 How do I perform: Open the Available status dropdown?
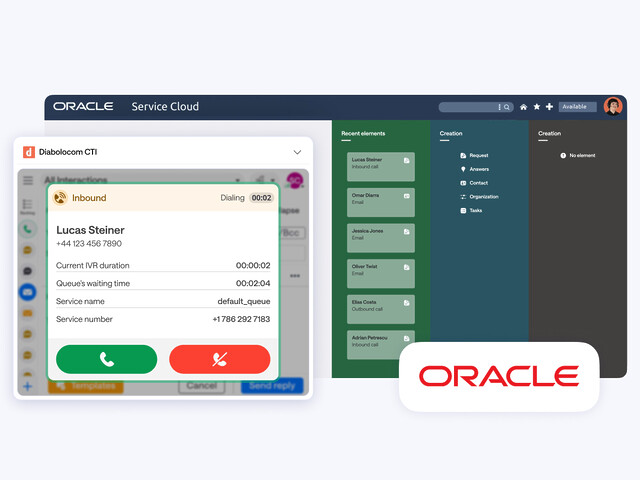click(576, 107)
